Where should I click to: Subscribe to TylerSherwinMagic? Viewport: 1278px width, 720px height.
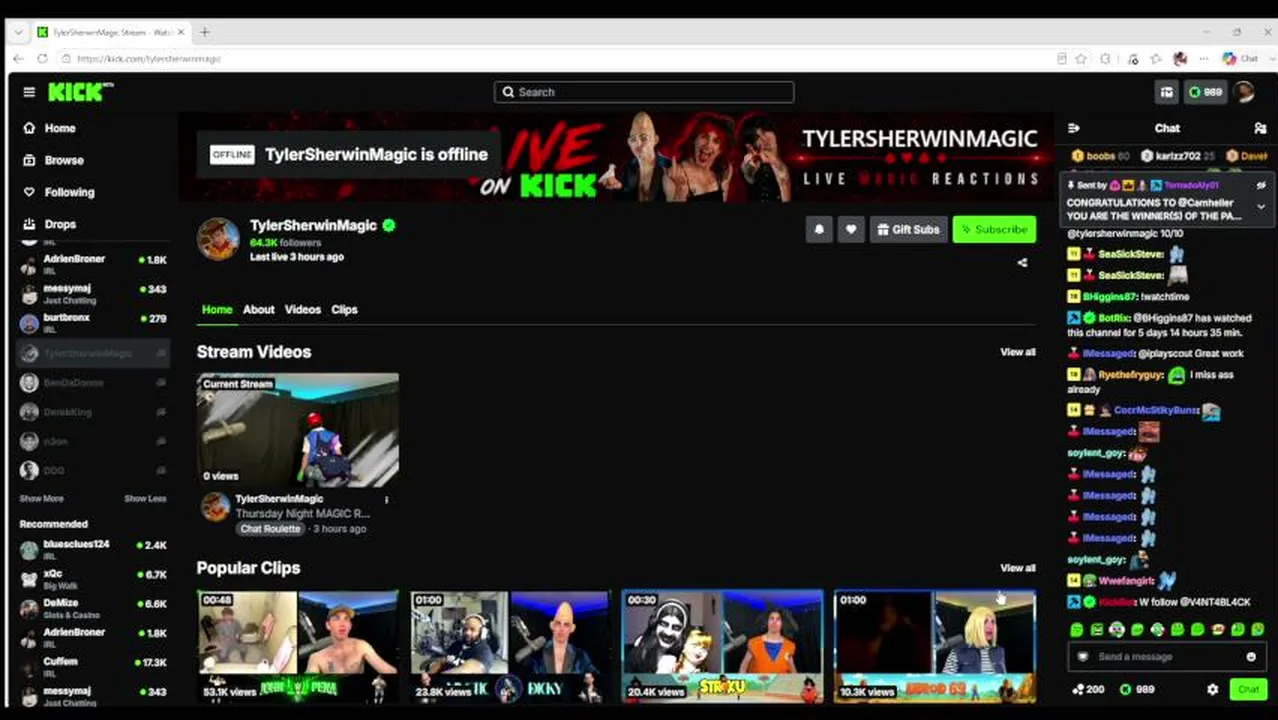[x=994, y=229]
